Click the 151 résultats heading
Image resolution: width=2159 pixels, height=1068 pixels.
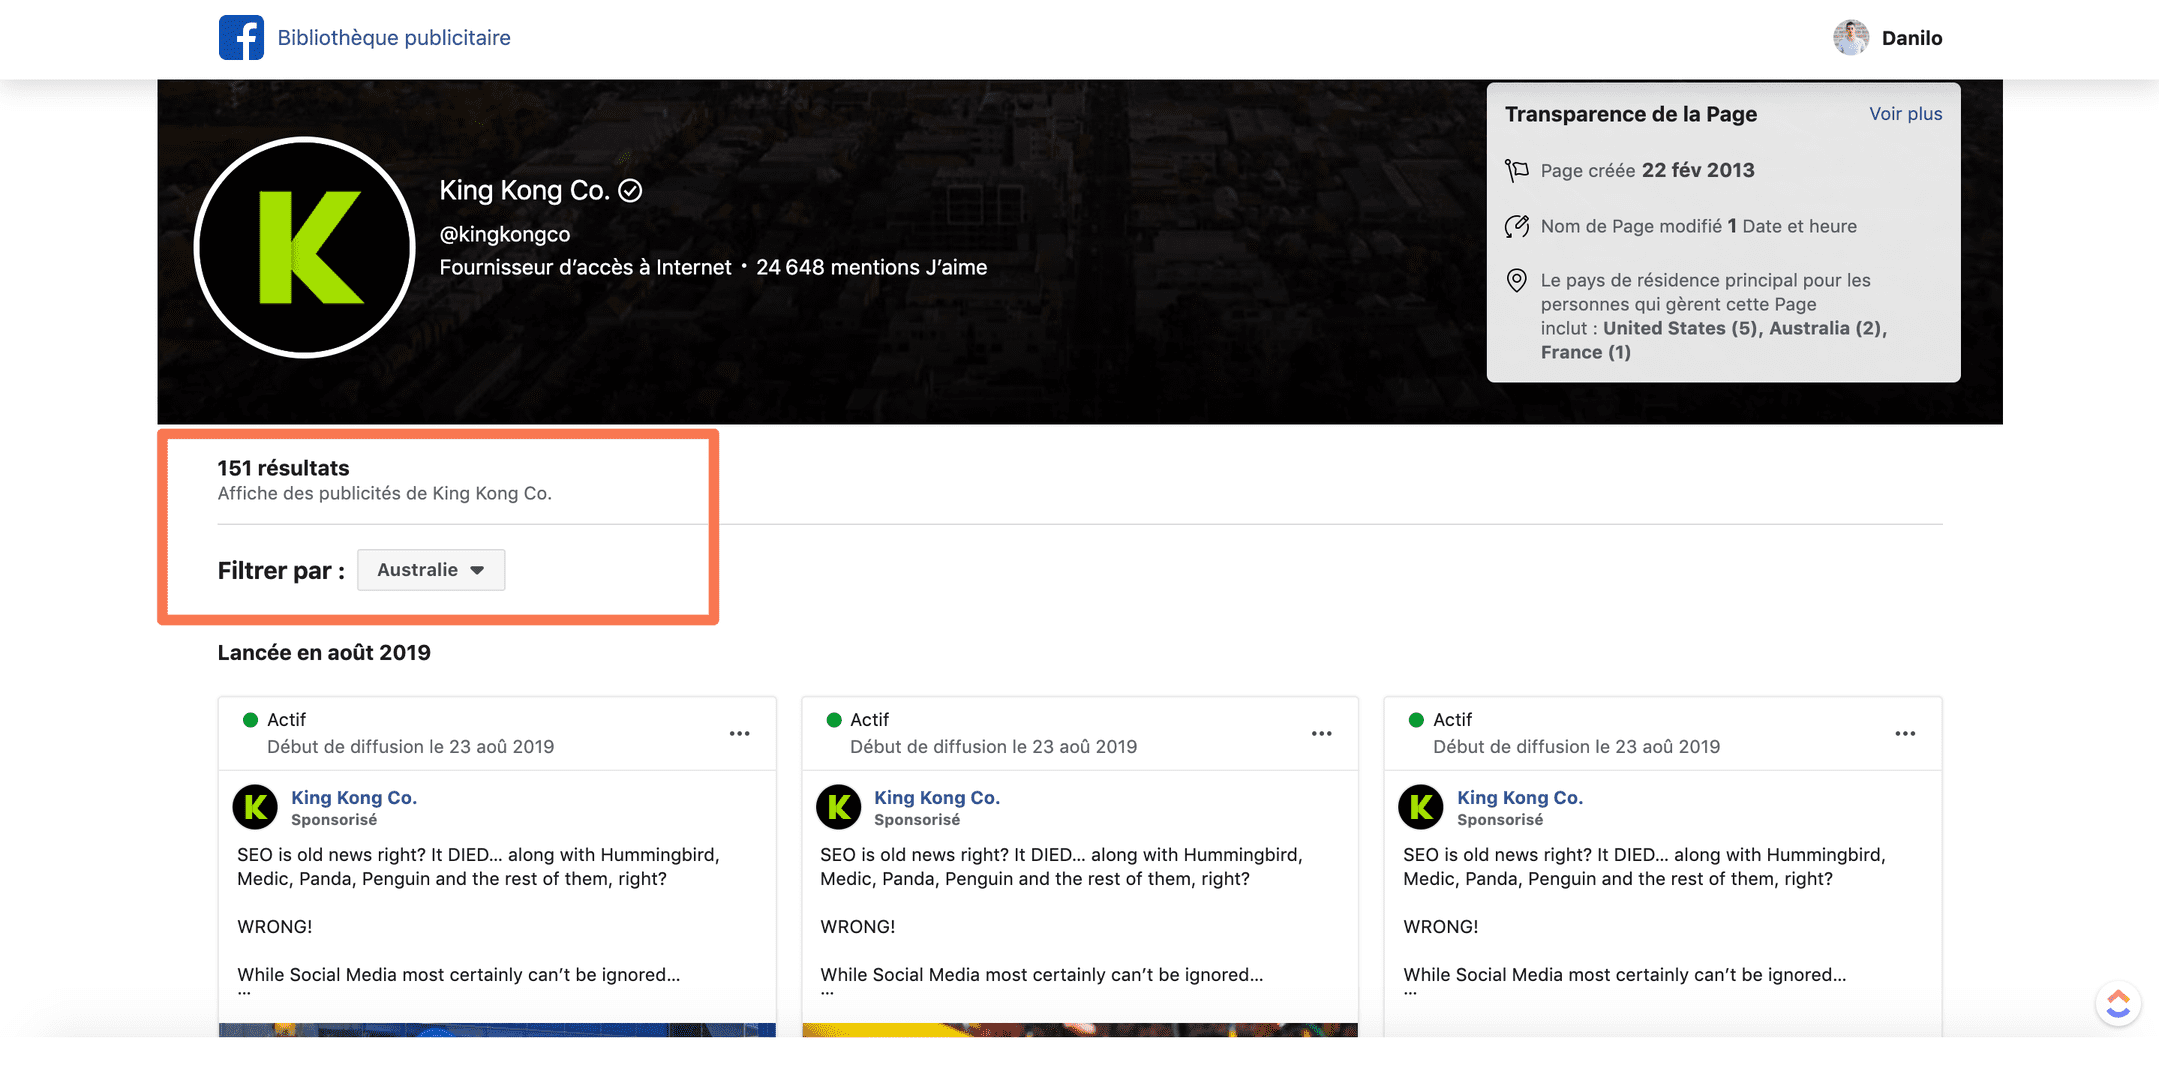(x=283, y=468)
